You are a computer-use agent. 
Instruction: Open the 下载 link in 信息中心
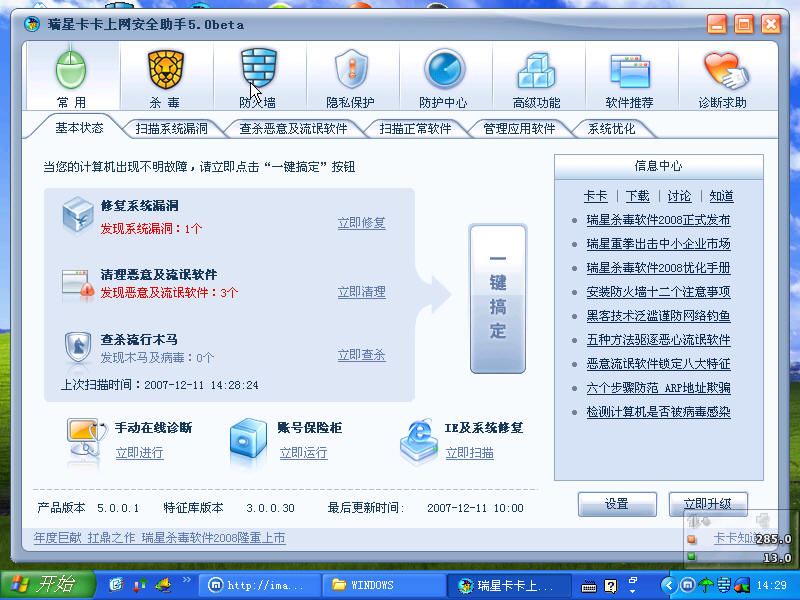637,196
